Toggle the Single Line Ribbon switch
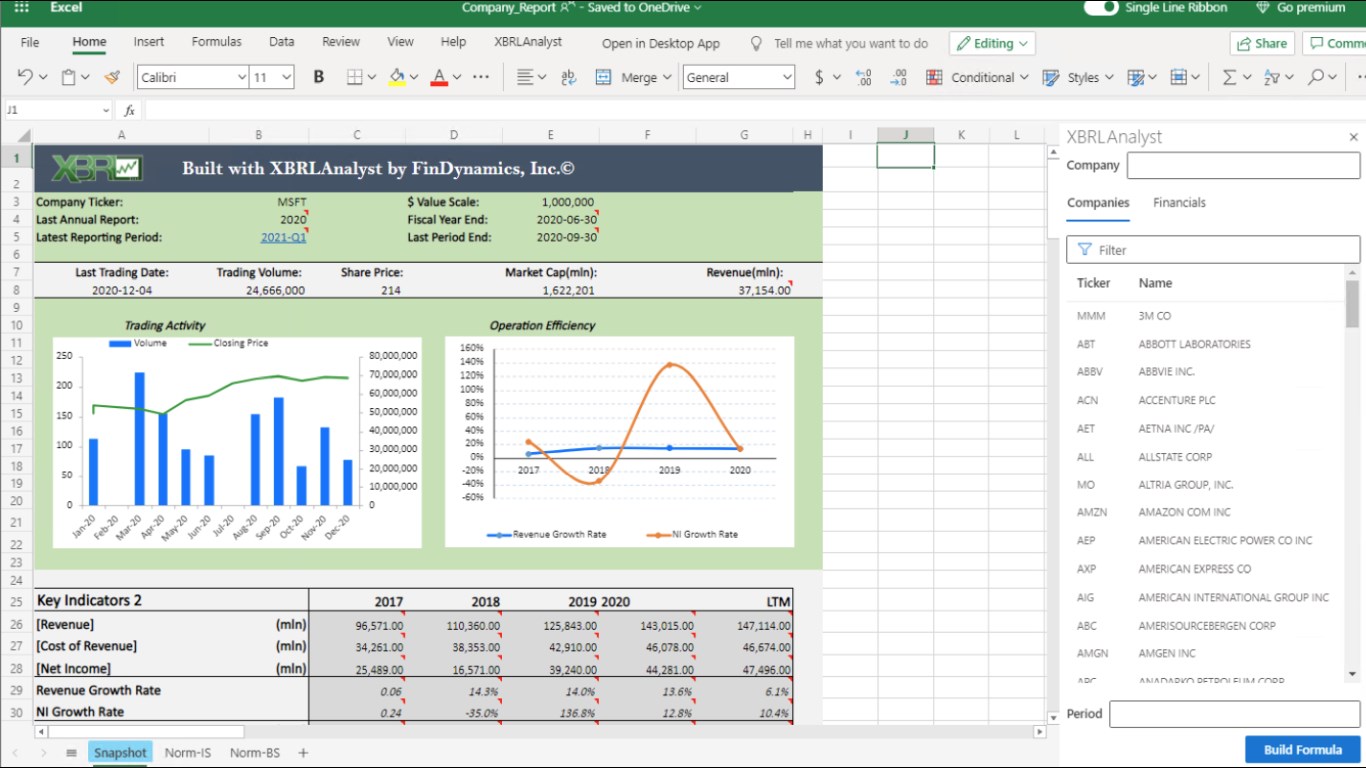 pyautogui.click(x=1101, y=8)
